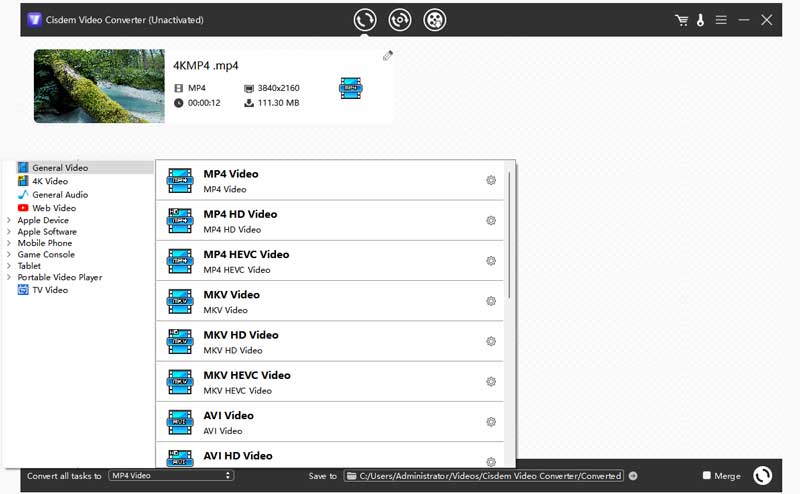
Task: Enable the Merge checkbox
Action: pos(707,475)
